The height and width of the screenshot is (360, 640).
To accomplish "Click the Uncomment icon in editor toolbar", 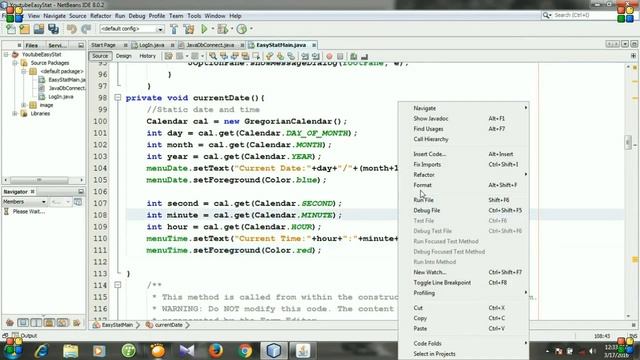I will point(364,56).
